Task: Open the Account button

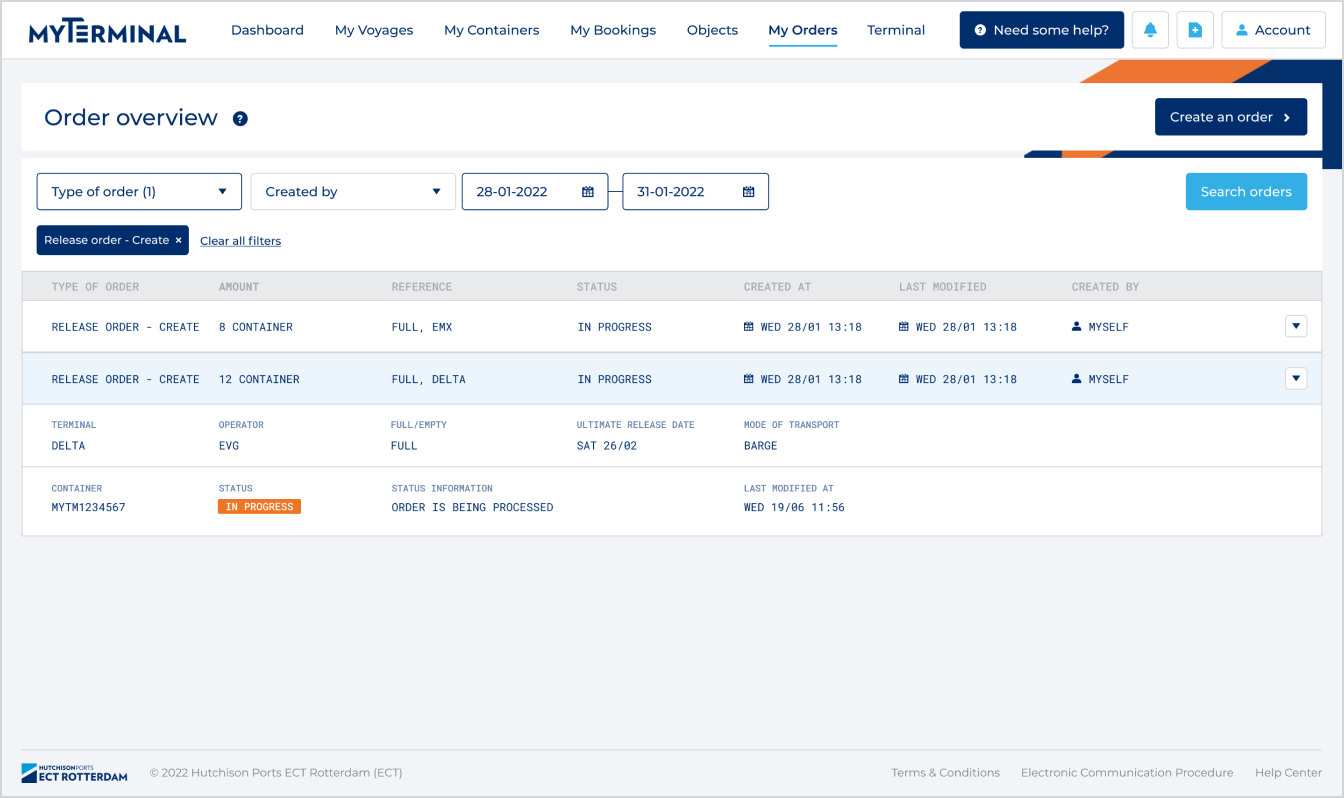Action: (x=1273, y=30)
